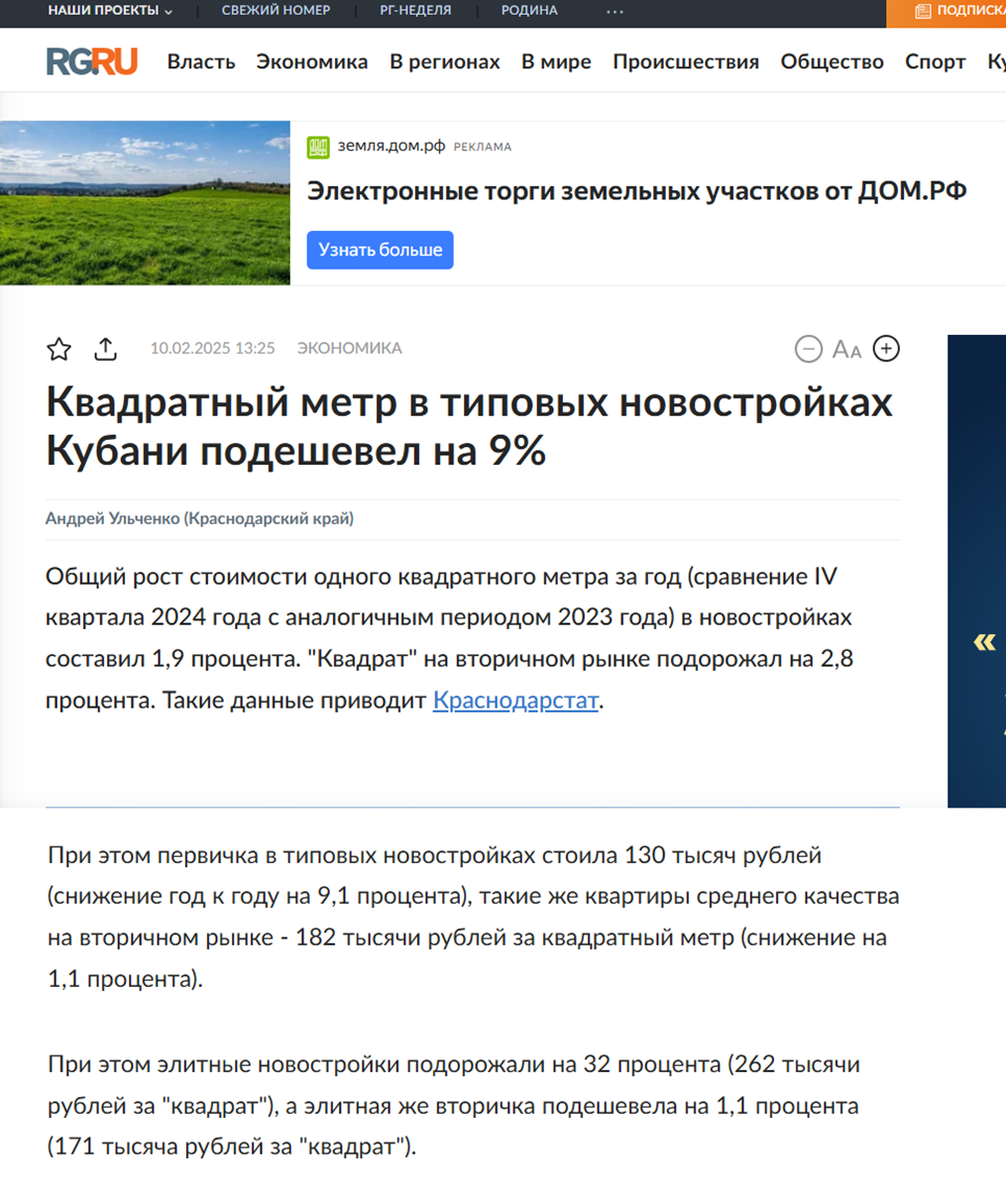Click the Узнать больше ad button
The height and width of the screenshot is (1200, 1006).
(380, 250)
